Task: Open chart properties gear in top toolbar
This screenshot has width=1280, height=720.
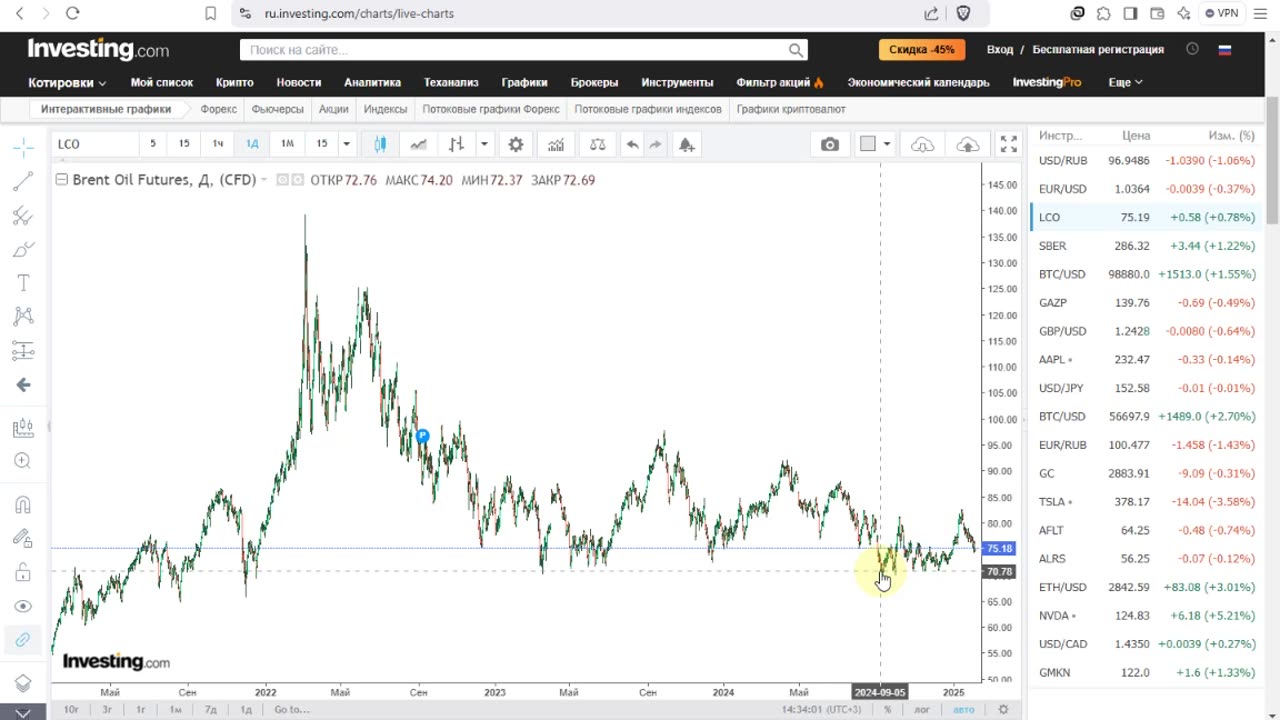Action: click(x=516, y=144)
